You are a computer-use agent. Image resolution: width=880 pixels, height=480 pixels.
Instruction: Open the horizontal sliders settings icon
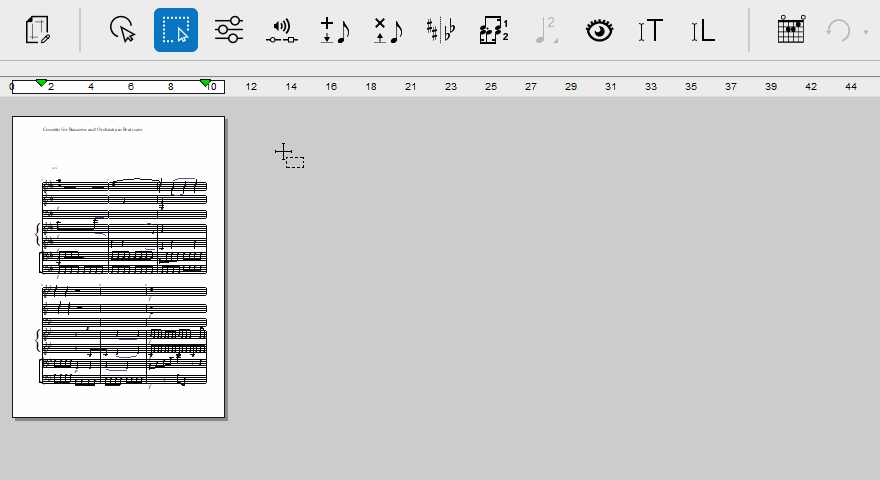point(229,30)
